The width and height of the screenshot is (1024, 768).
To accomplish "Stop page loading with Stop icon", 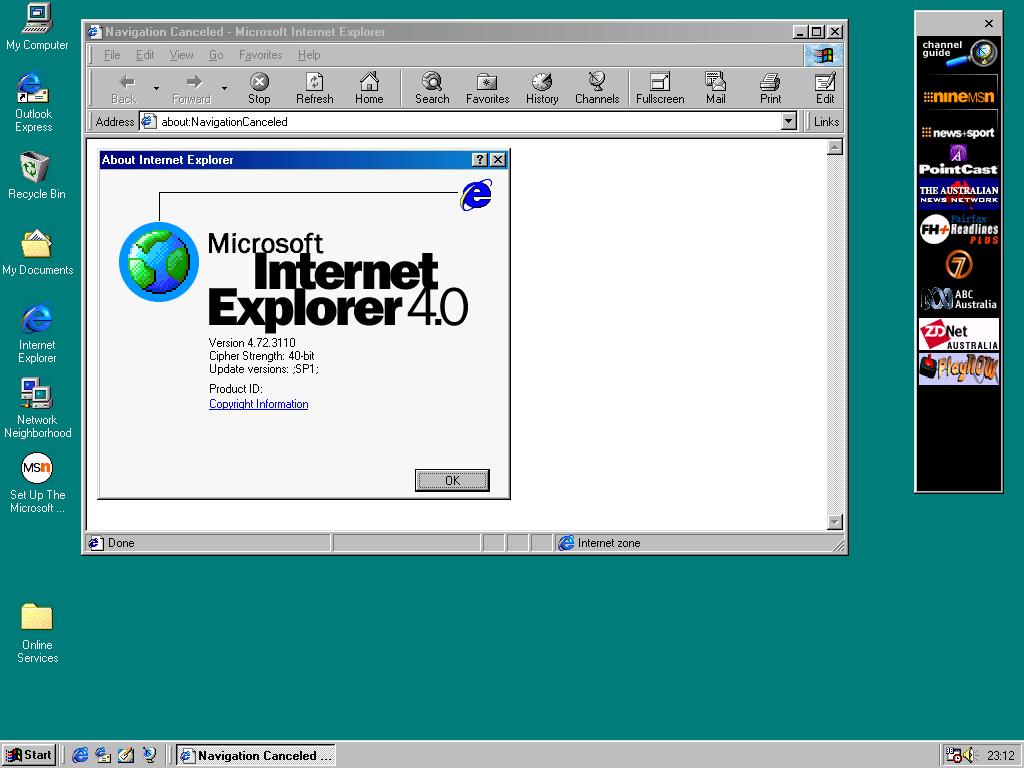I will point(259,88).
